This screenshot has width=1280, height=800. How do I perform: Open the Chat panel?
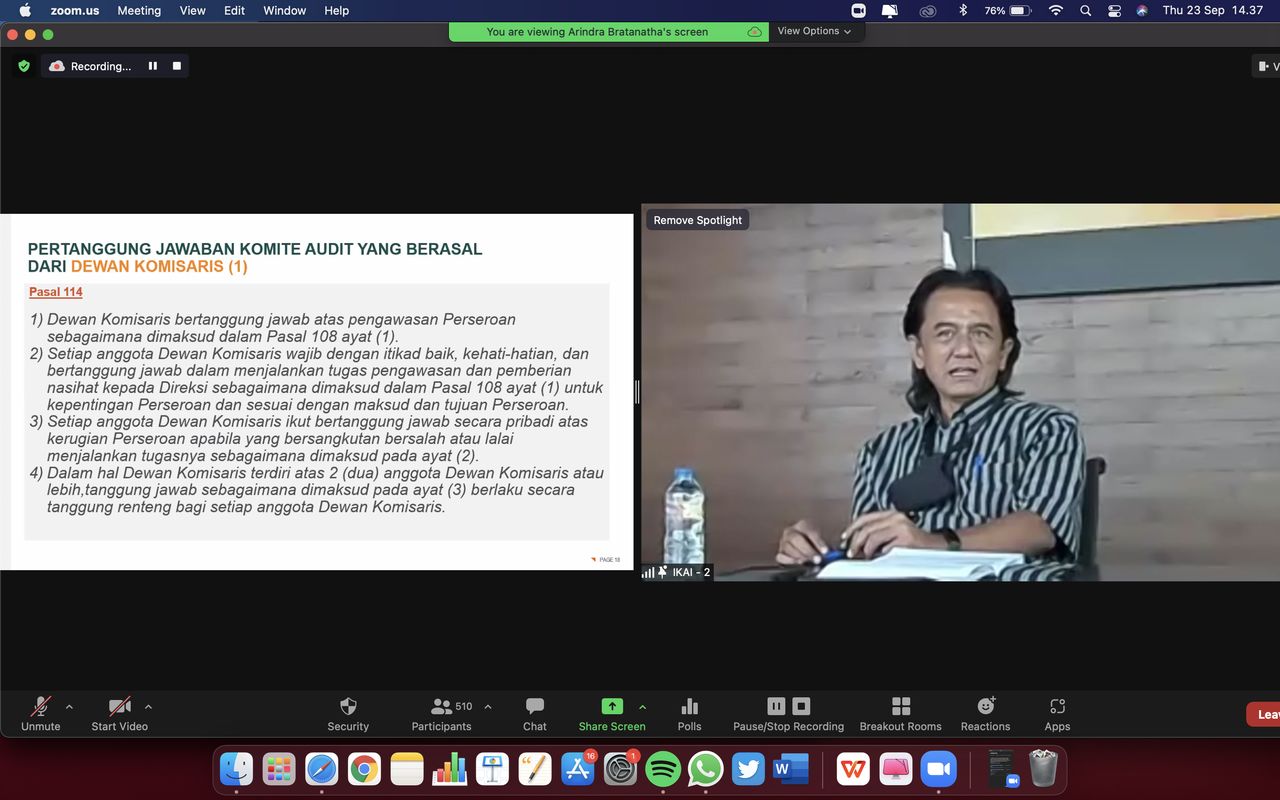(x=535, y=714)
